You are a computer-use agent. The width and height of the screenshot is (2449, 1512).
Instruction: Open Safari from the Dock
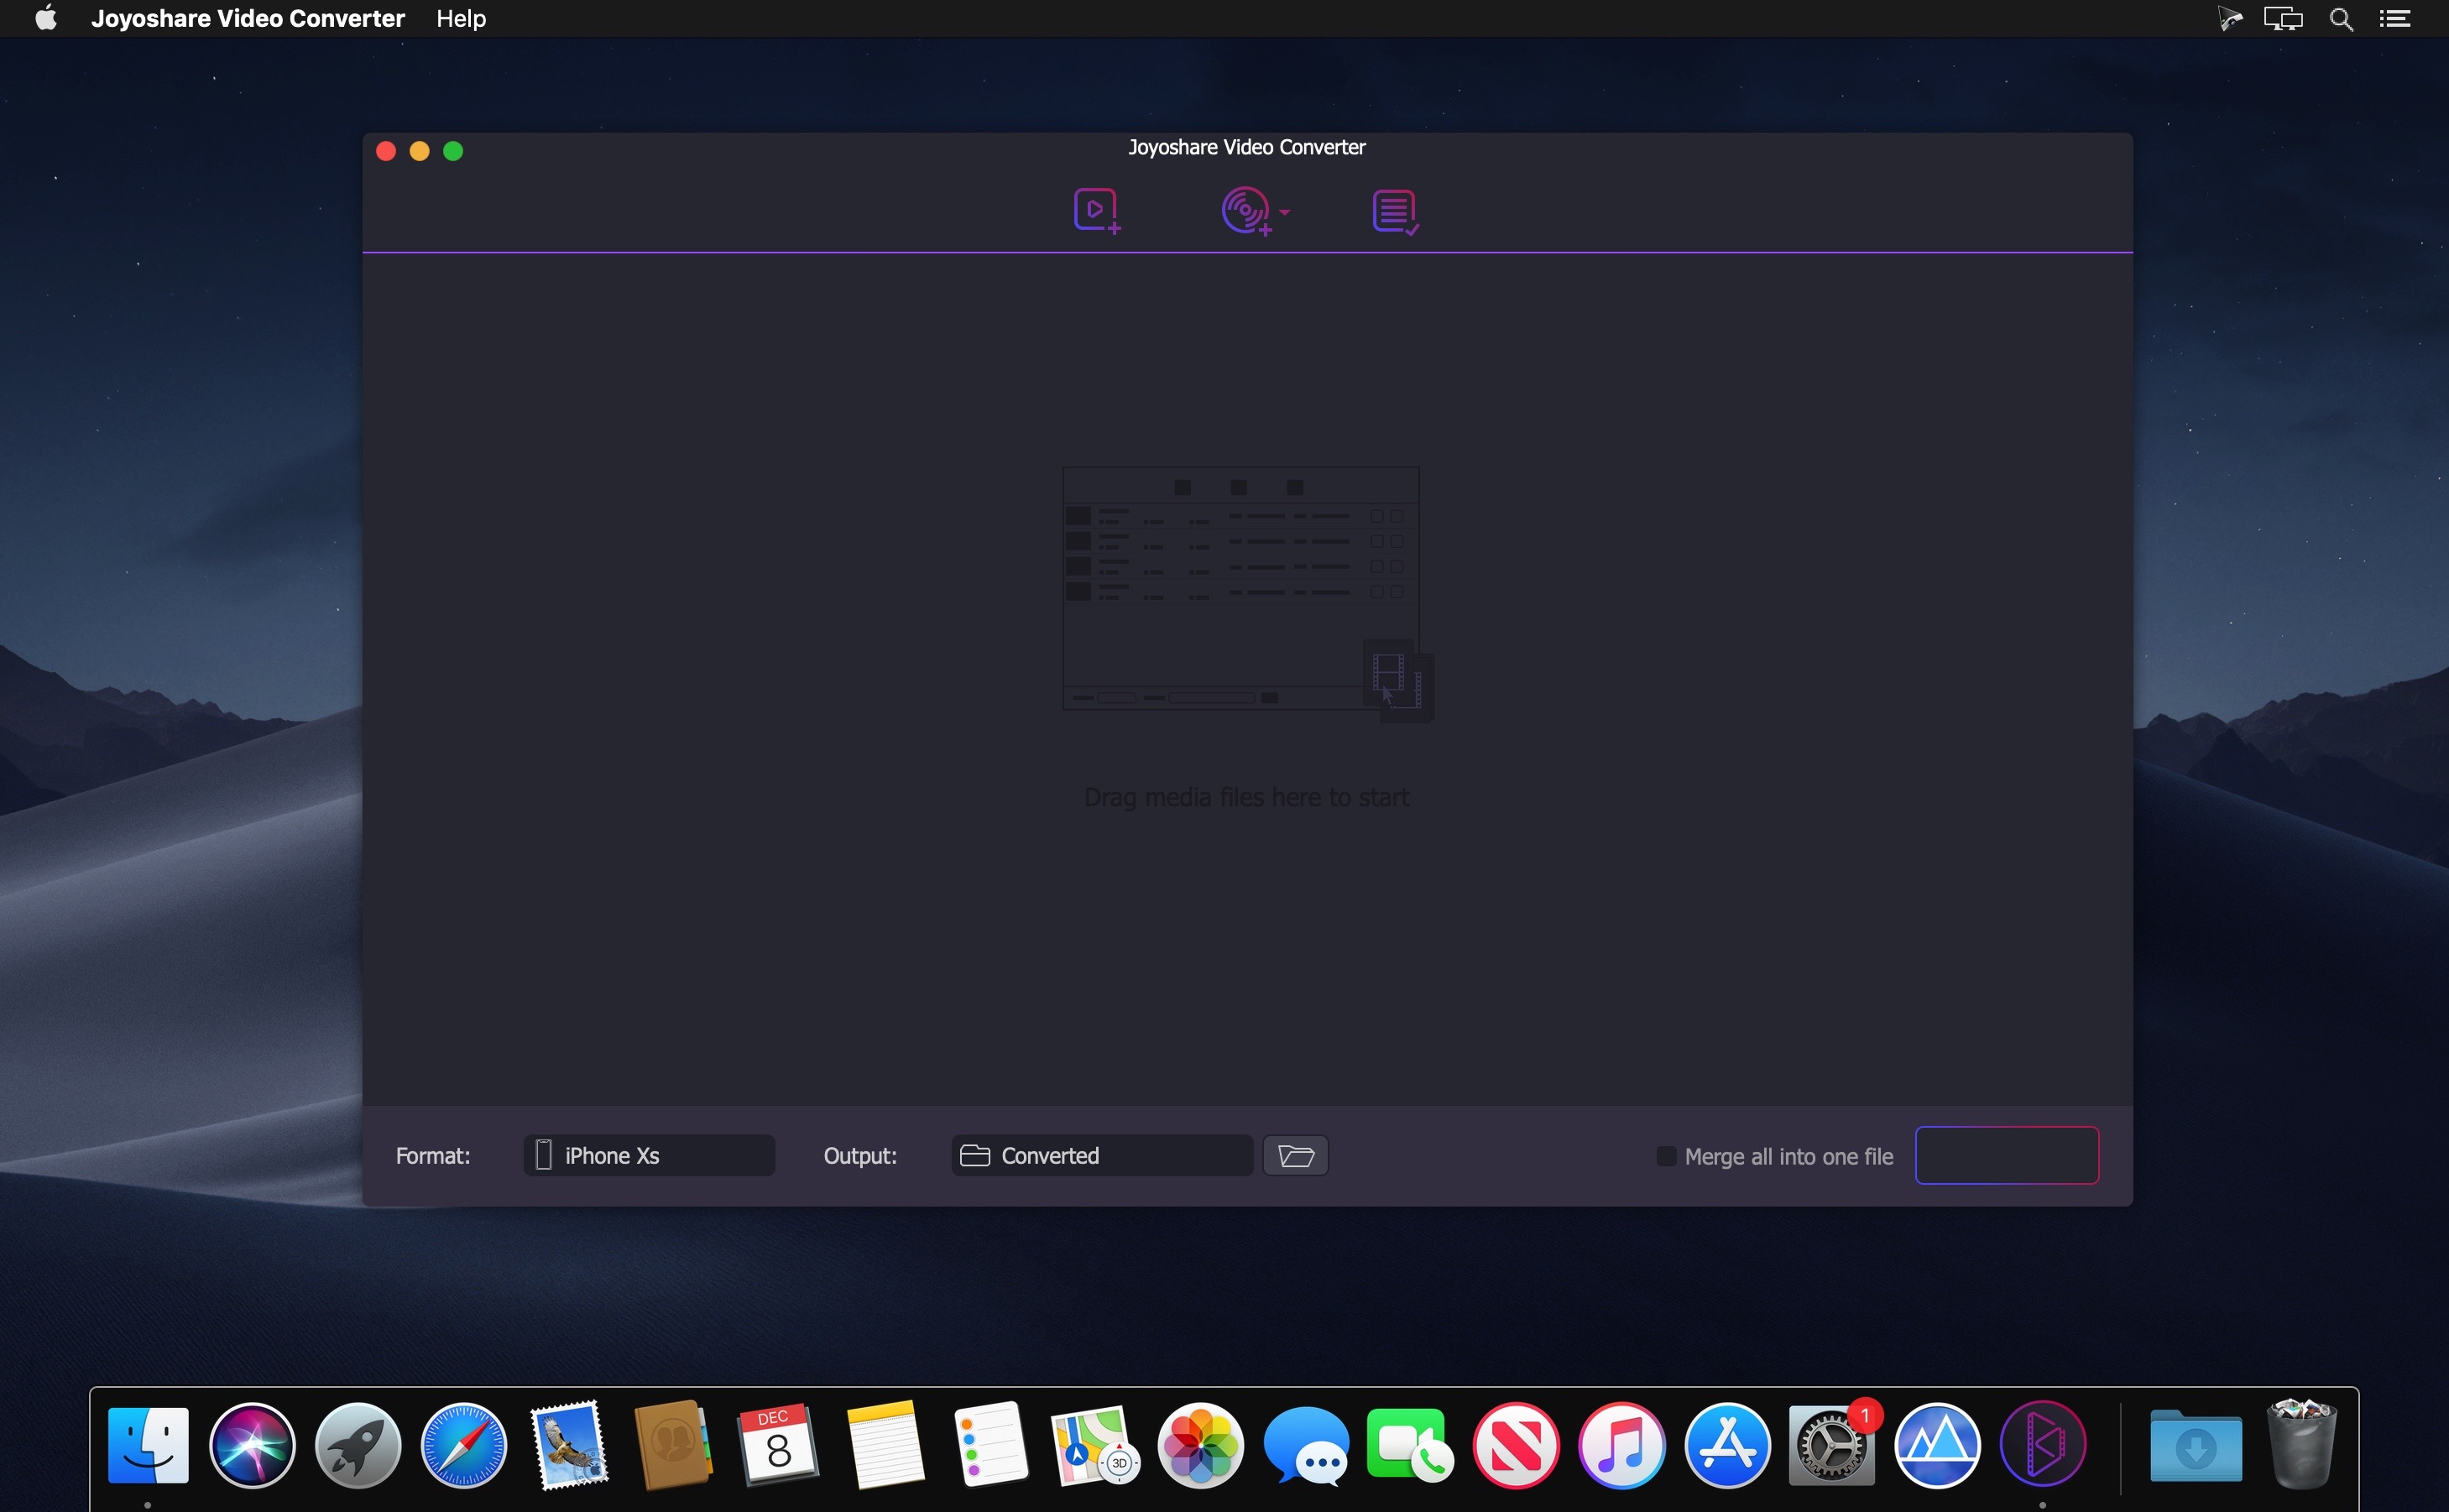tap(464, 1445)
